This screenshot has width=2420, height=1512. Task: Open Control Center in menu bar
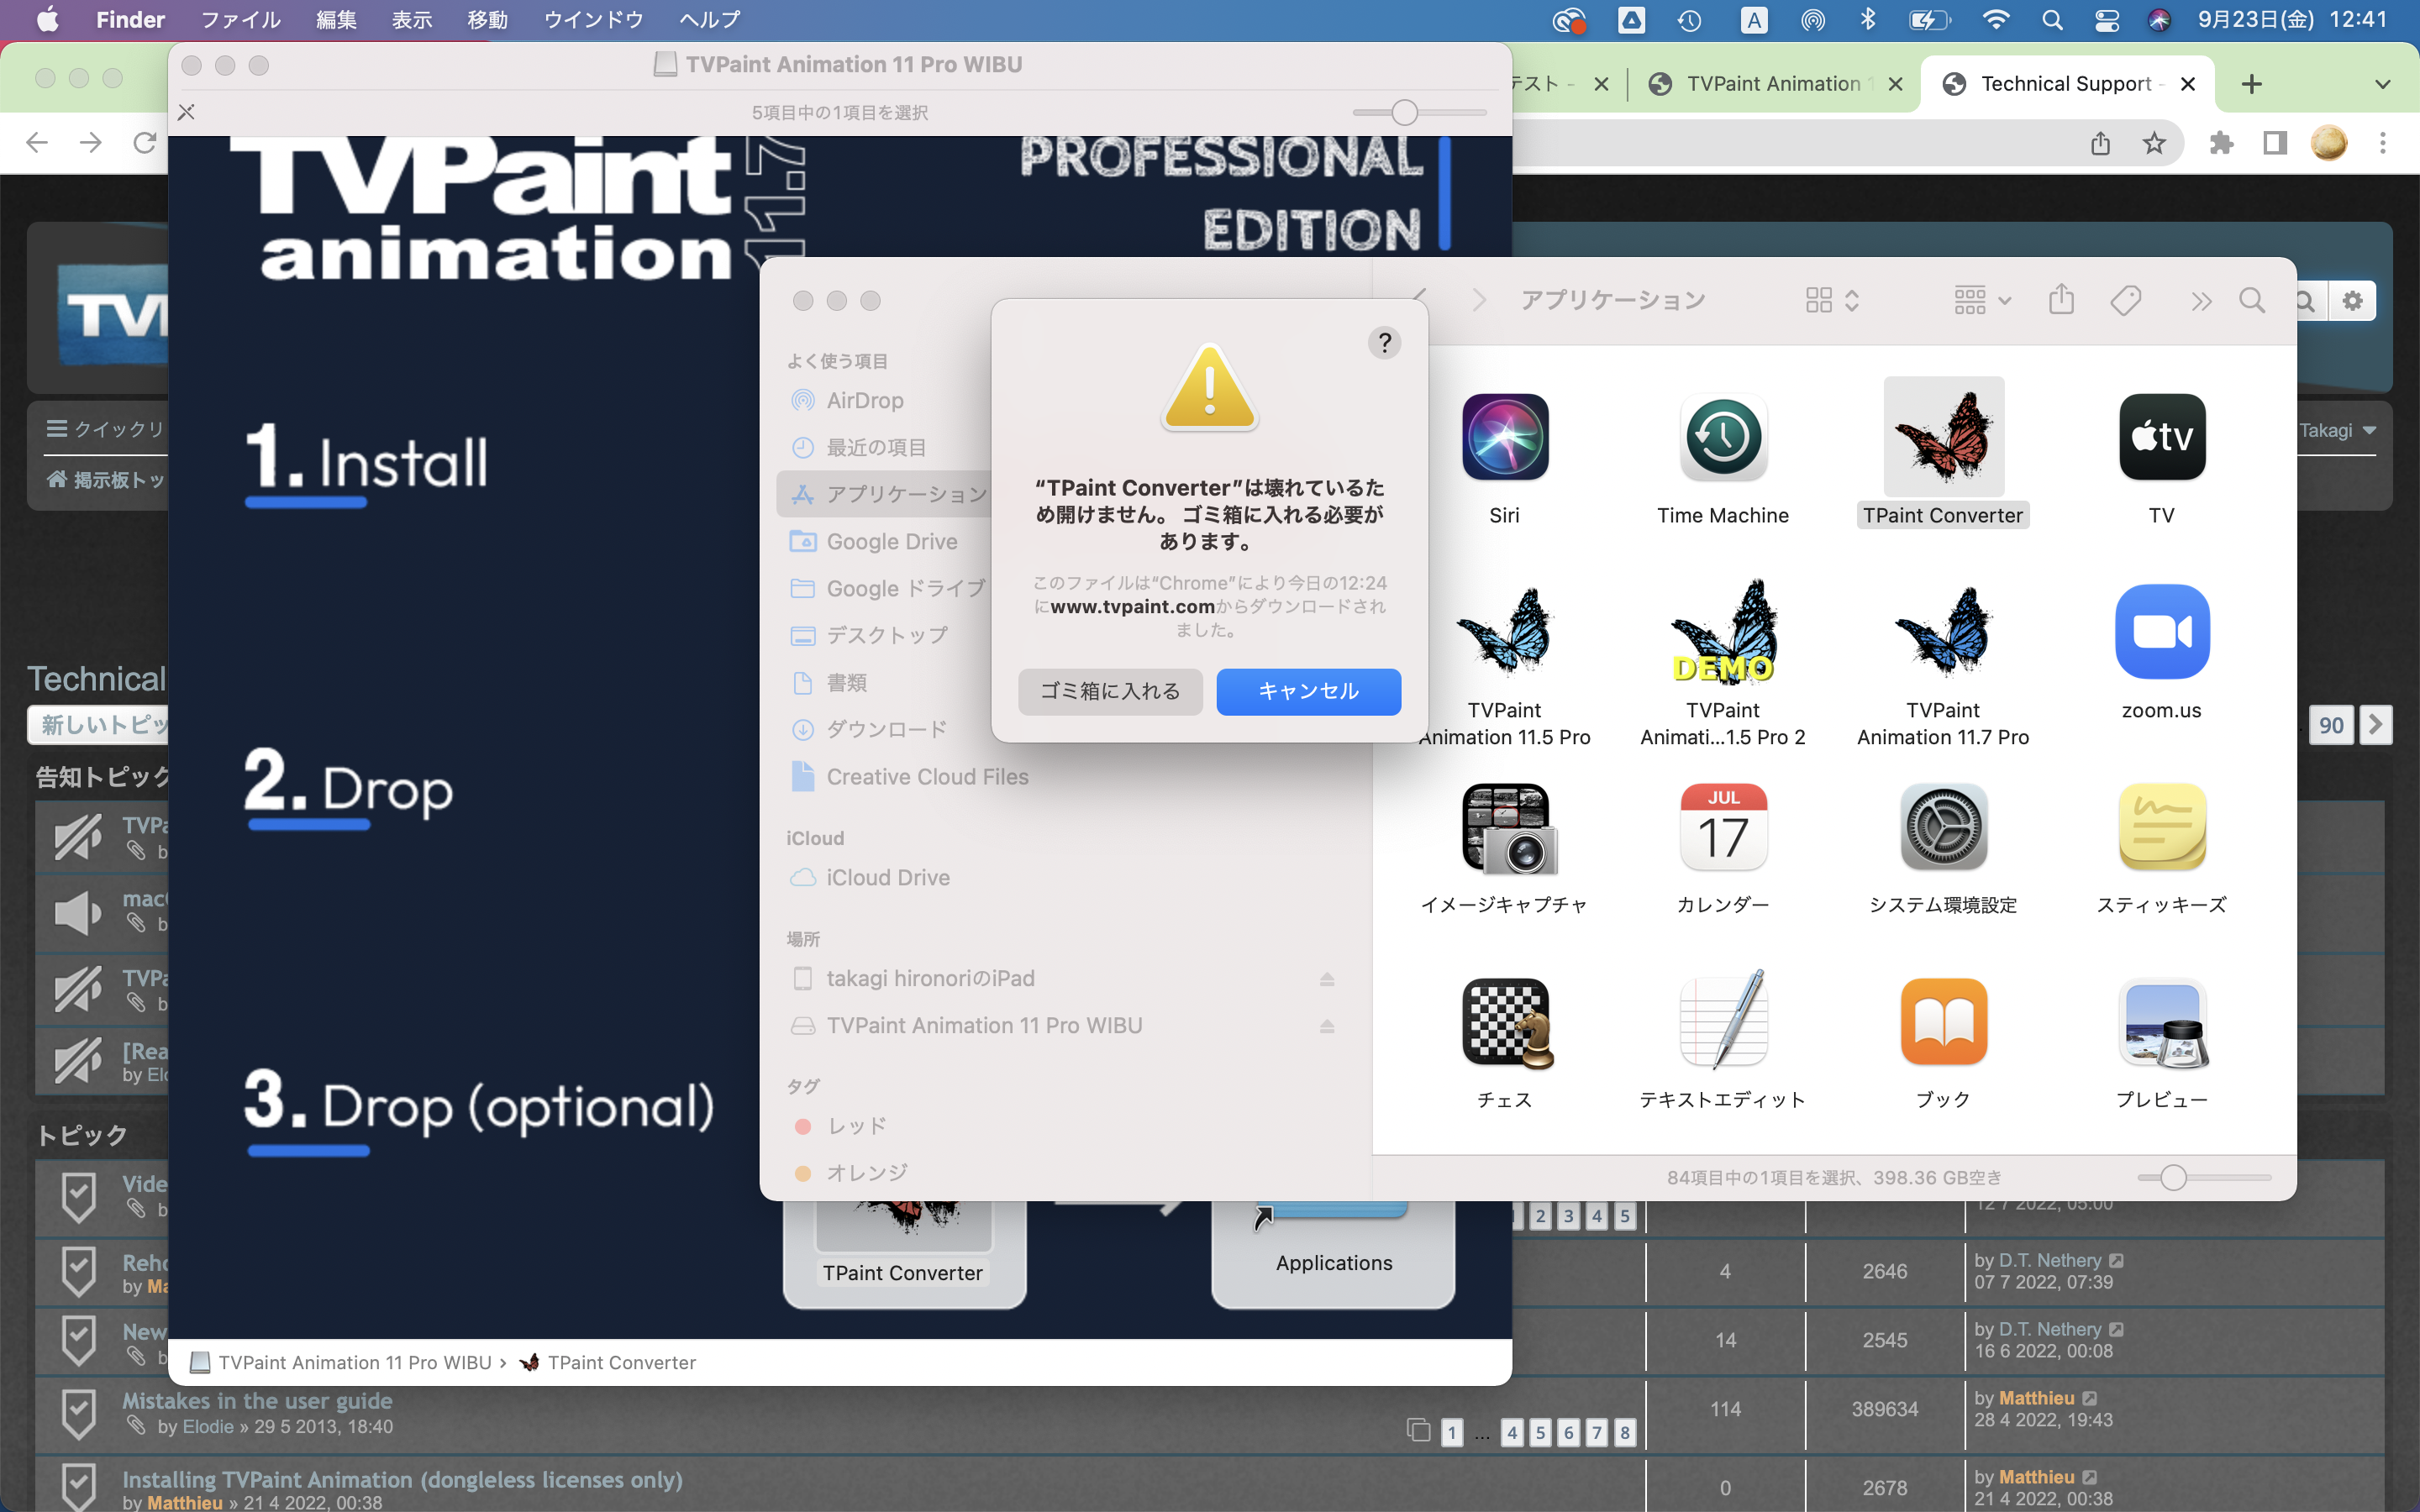pos(2106,20)
